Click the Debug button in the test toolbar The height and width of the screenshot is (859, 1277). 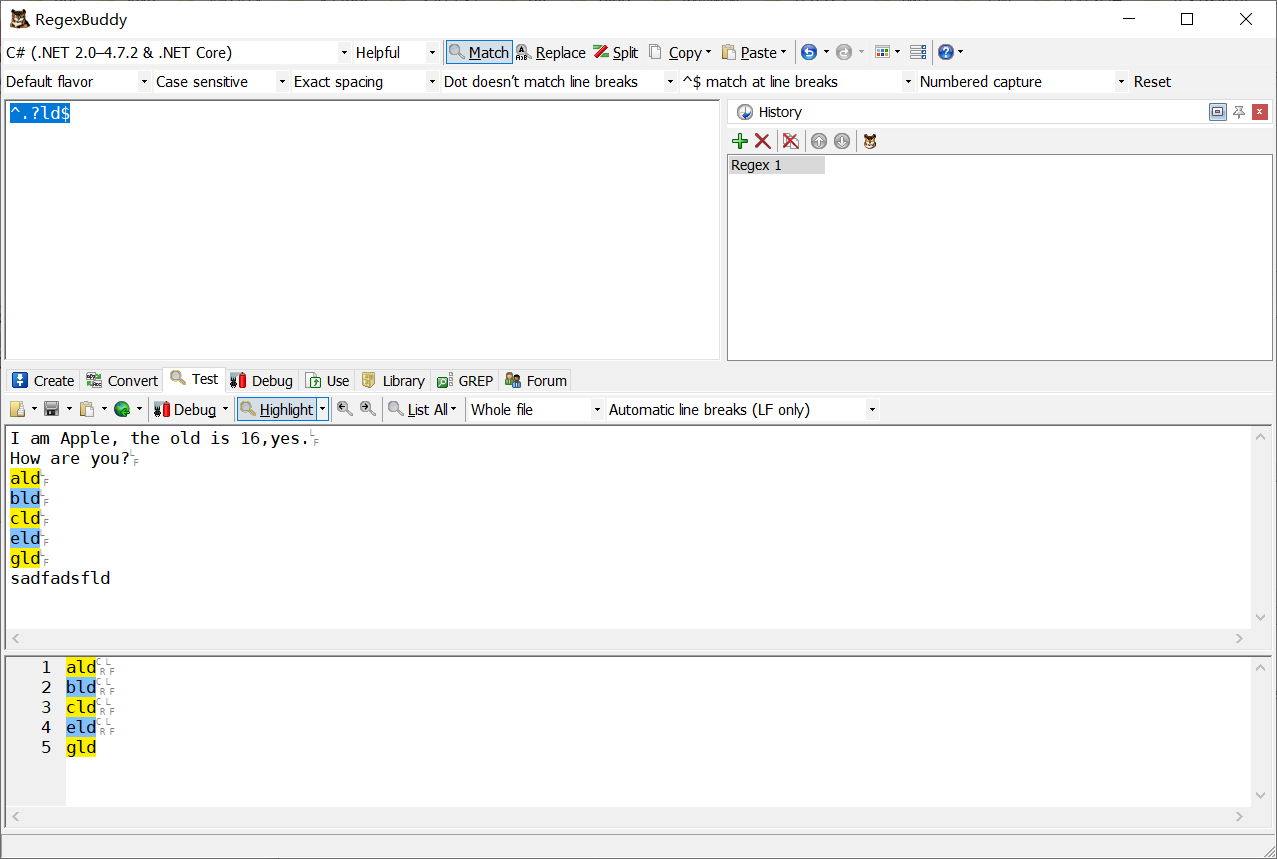coord(185,409)
